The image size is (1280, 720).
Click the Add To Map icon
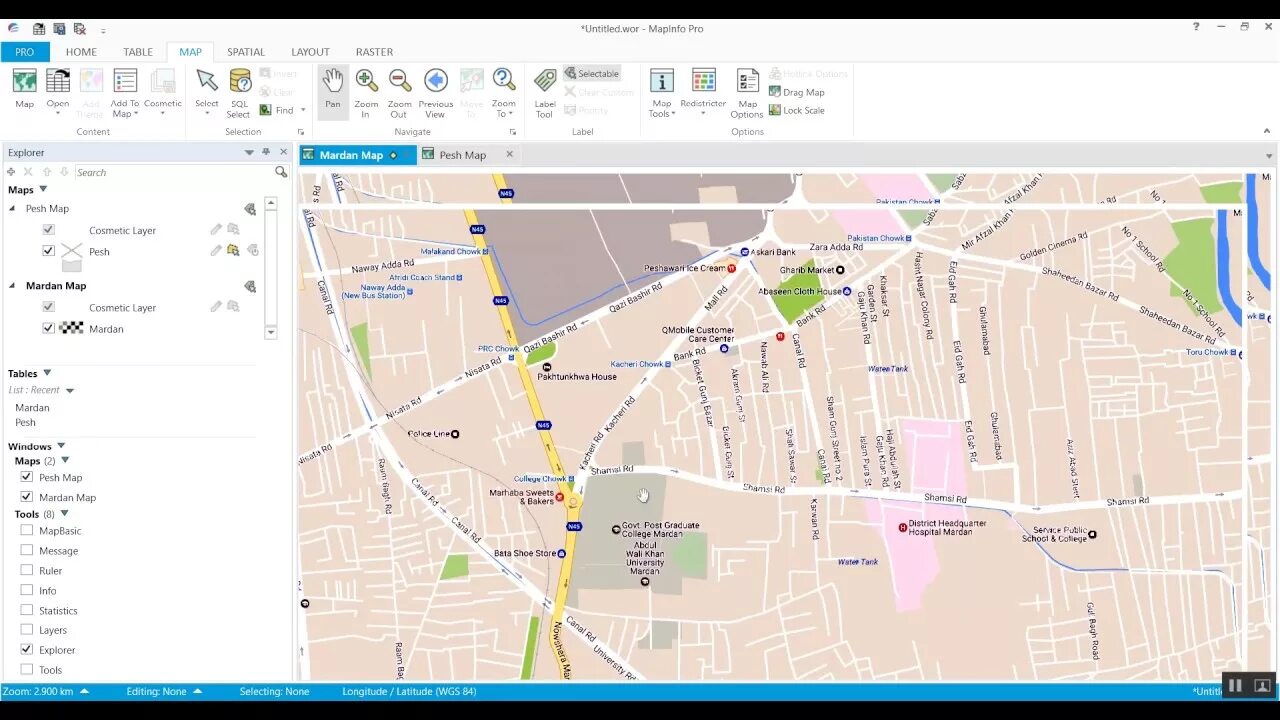point(125,82)
